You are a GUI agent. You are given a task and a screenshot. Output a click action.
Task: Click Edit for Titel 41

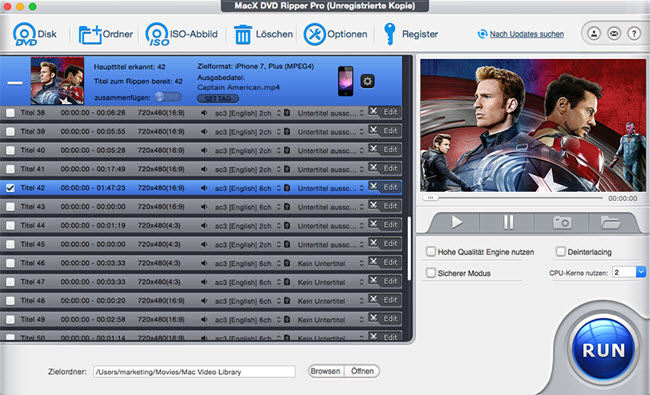(390, 168)
